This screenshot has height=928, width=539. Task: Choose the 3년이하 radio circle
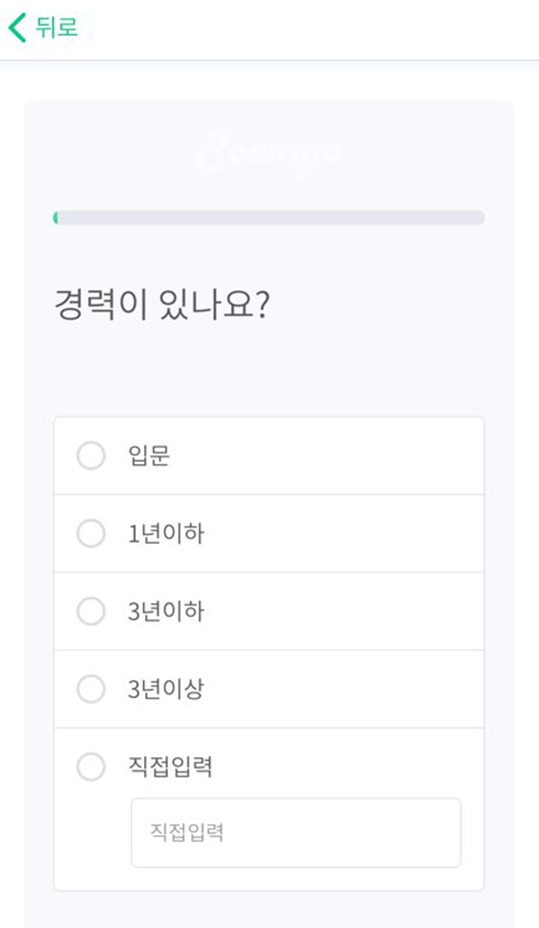coord(91,611)
